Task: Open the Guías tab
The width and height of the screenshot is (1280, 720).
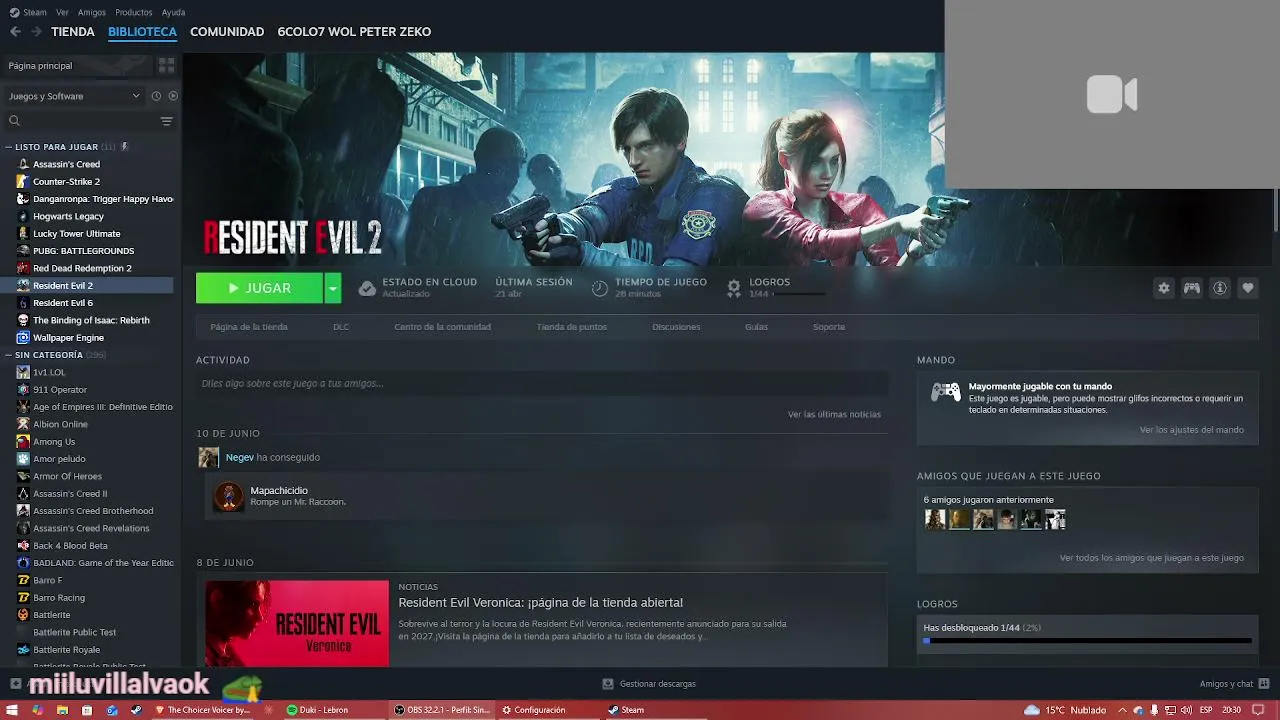Action: (x=756, y=327)
